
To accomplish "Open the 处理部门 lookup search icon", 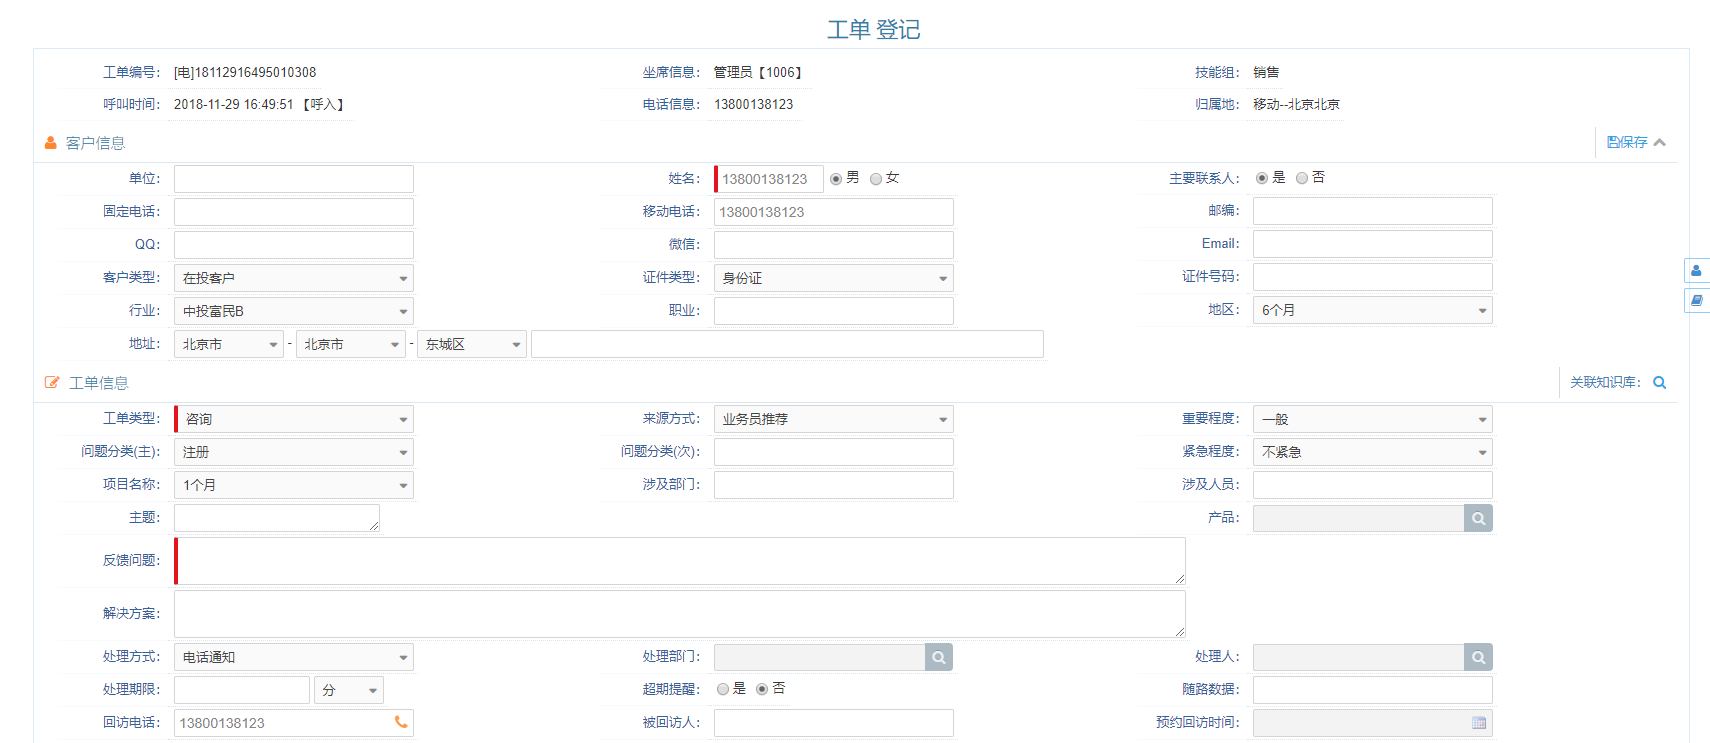I will 938,657.
